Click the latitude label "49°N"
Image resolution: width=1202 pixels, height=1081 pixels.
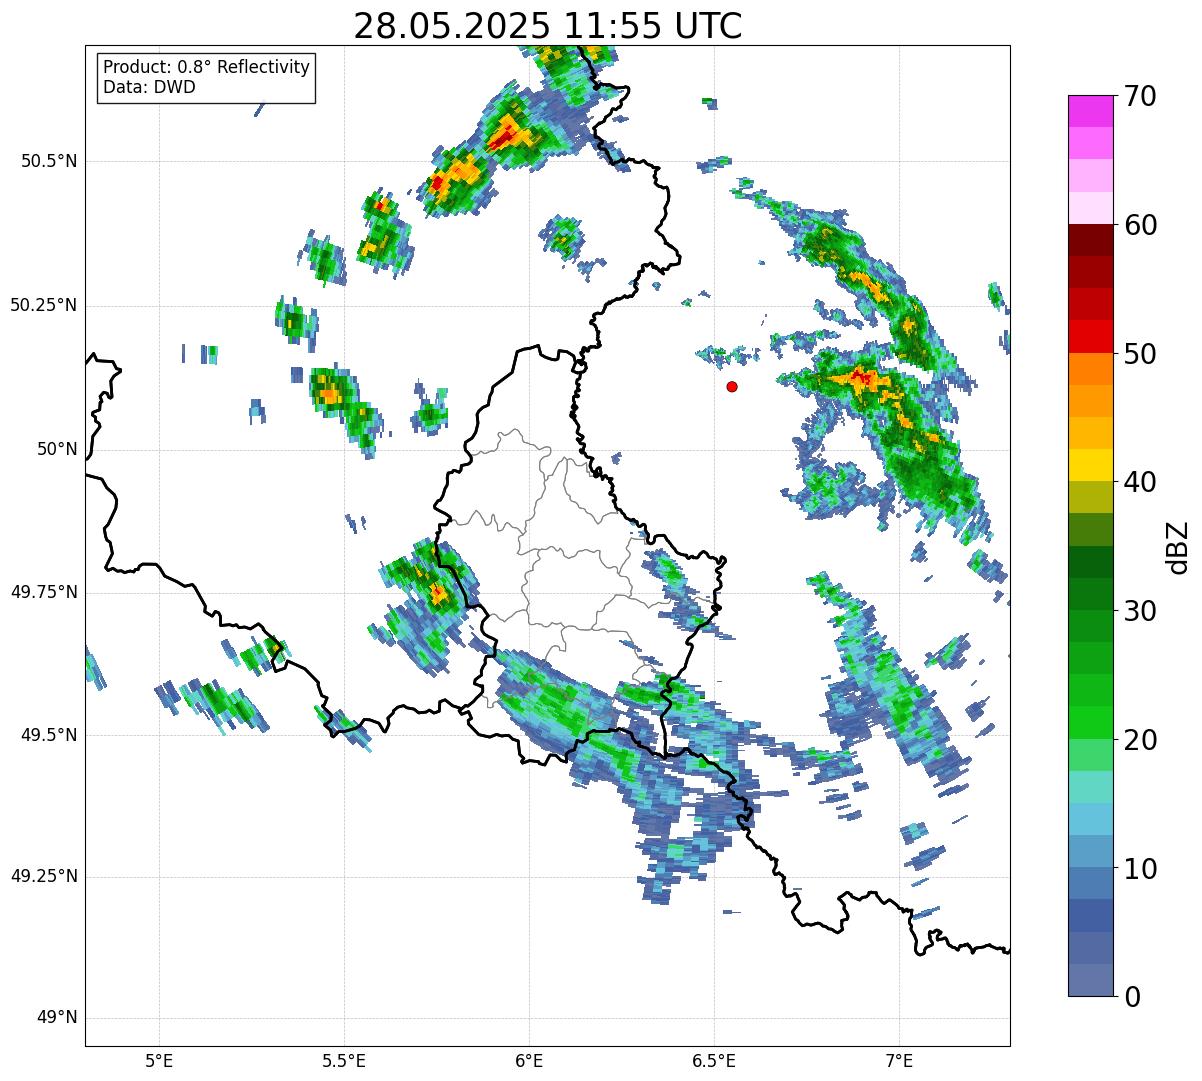pyautogui.click(x=58, y=1018)
